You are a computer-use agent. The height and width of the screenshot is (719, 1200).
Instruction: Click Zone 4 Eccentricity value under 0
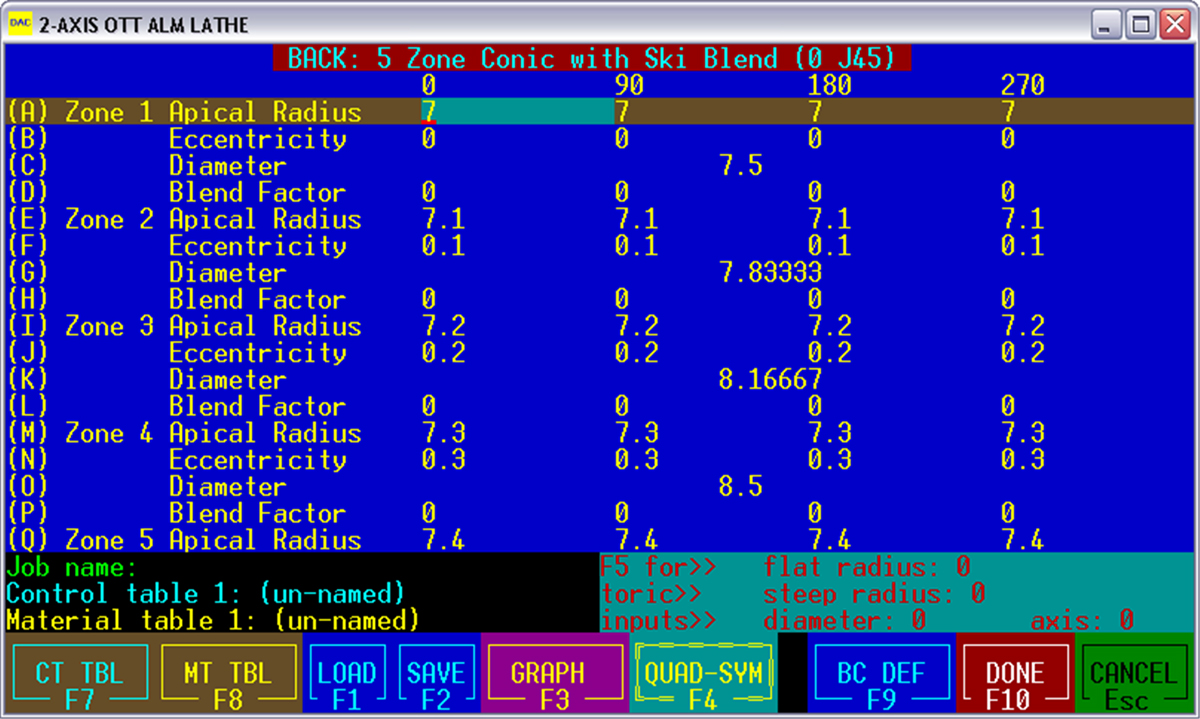[x=442, y=460]
